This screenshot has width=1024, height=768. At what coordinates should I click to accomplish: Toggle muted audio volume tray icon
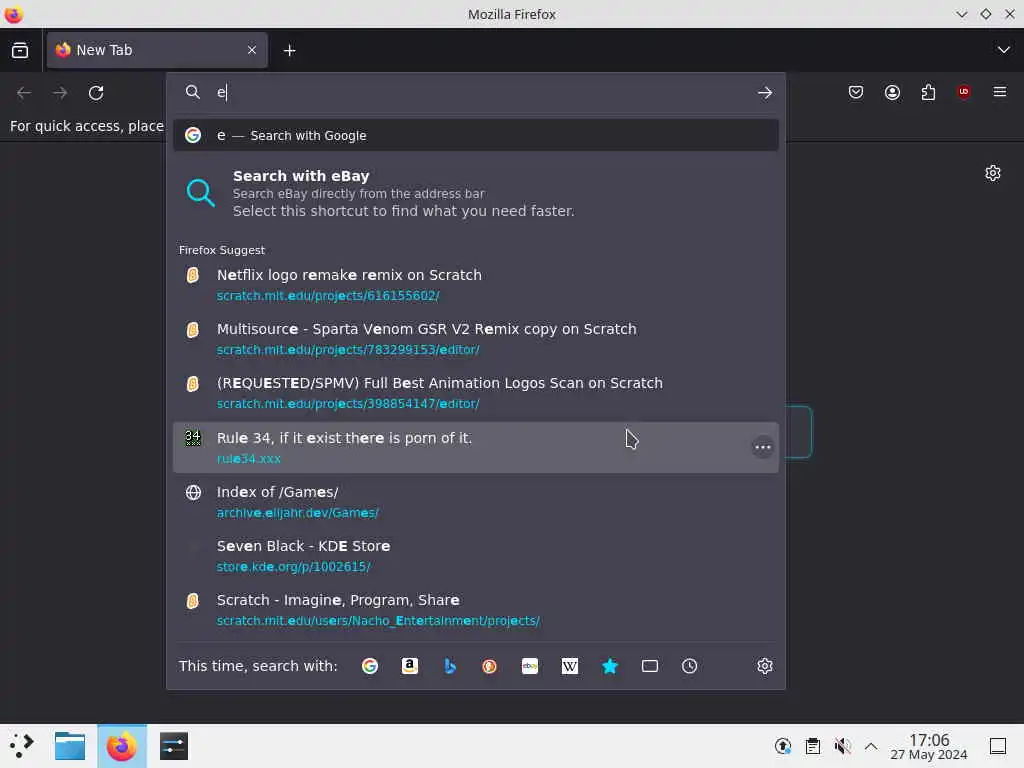(x=842, y=746)
